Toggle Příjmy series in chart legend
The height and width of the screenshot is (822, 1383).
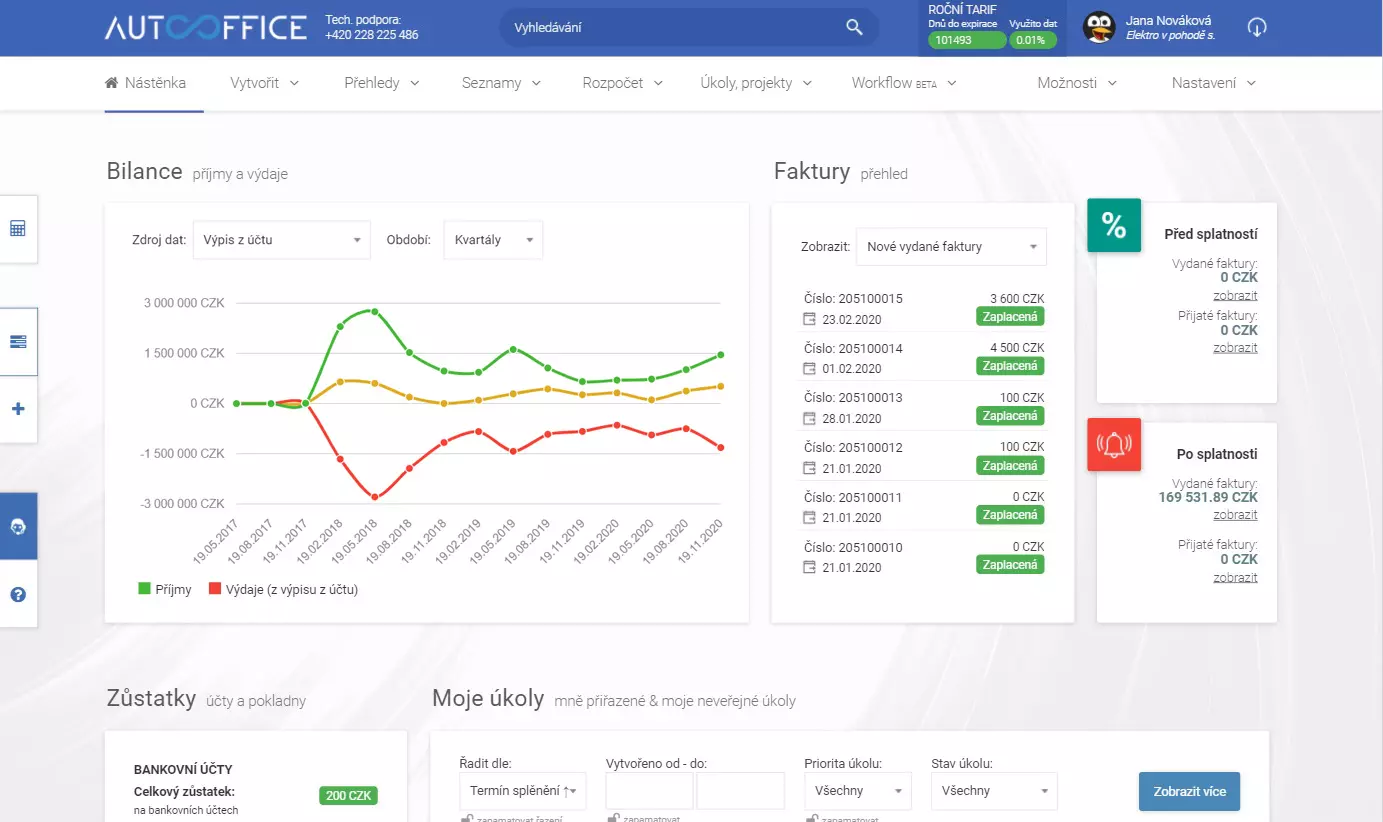(165, 589)
